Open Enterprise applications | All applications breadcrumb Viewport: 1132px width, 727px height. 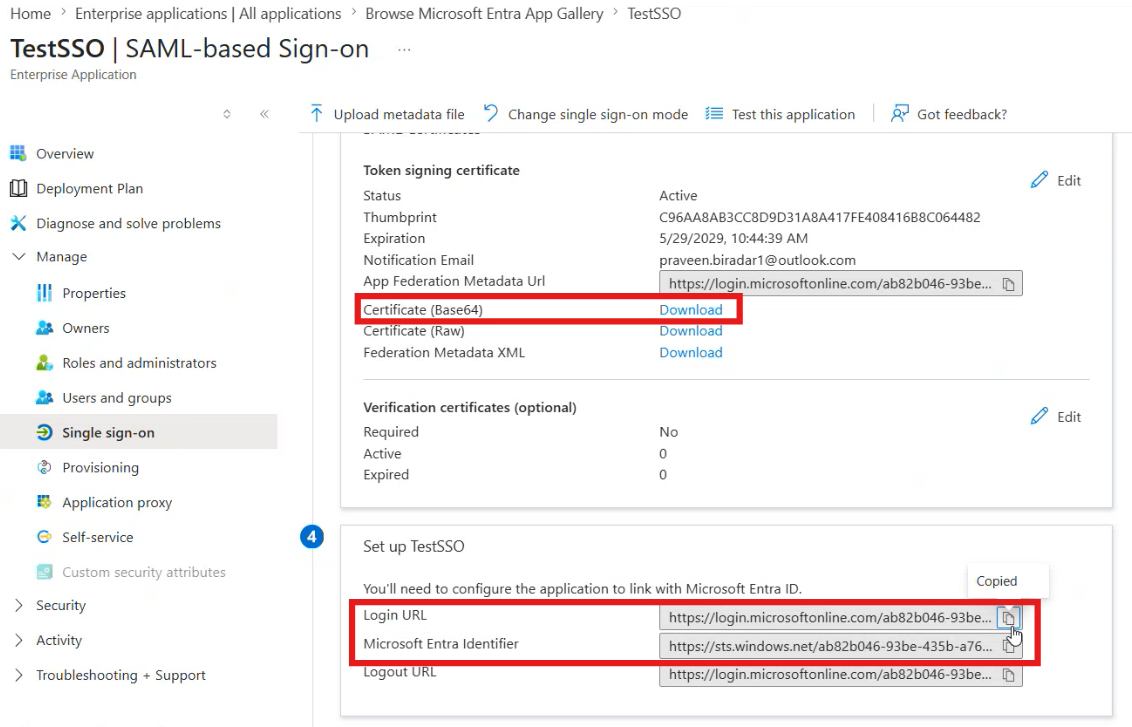208,14
